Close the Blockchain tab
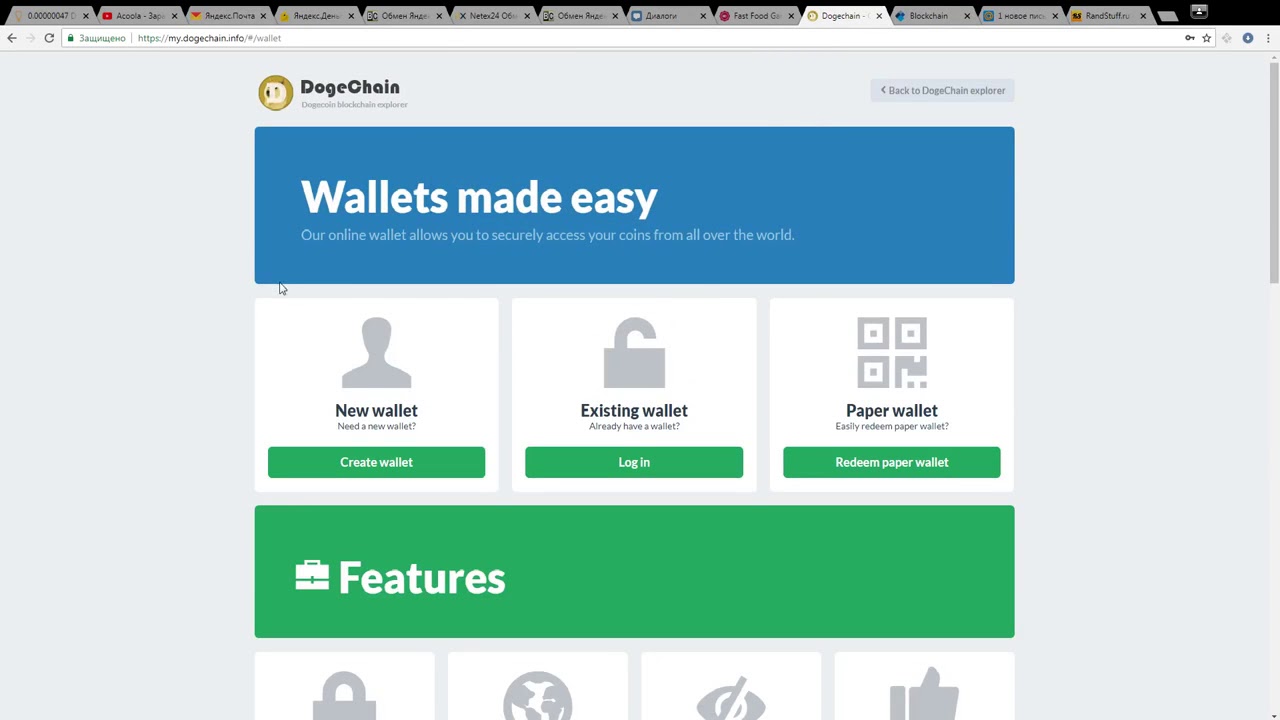 [x=967, y=16]
